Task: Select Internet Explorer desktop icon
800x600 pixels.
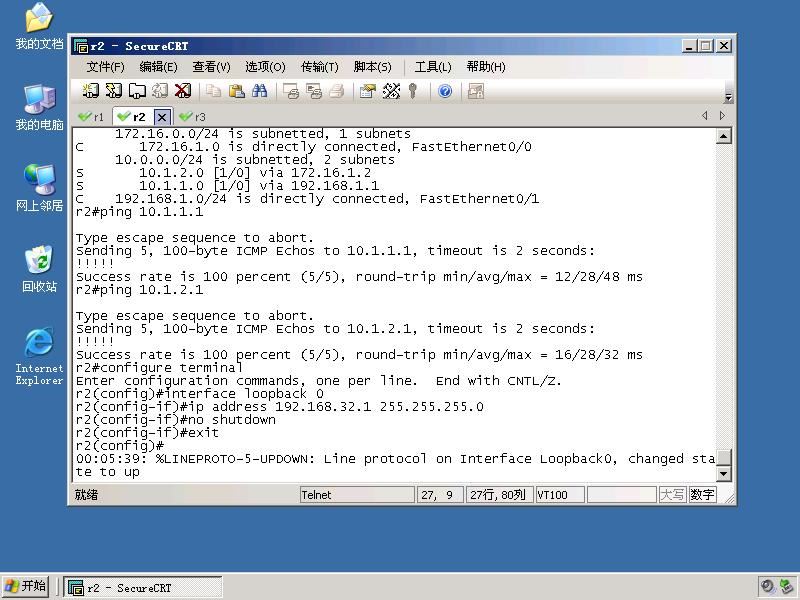Action: (x=39, y=356)
